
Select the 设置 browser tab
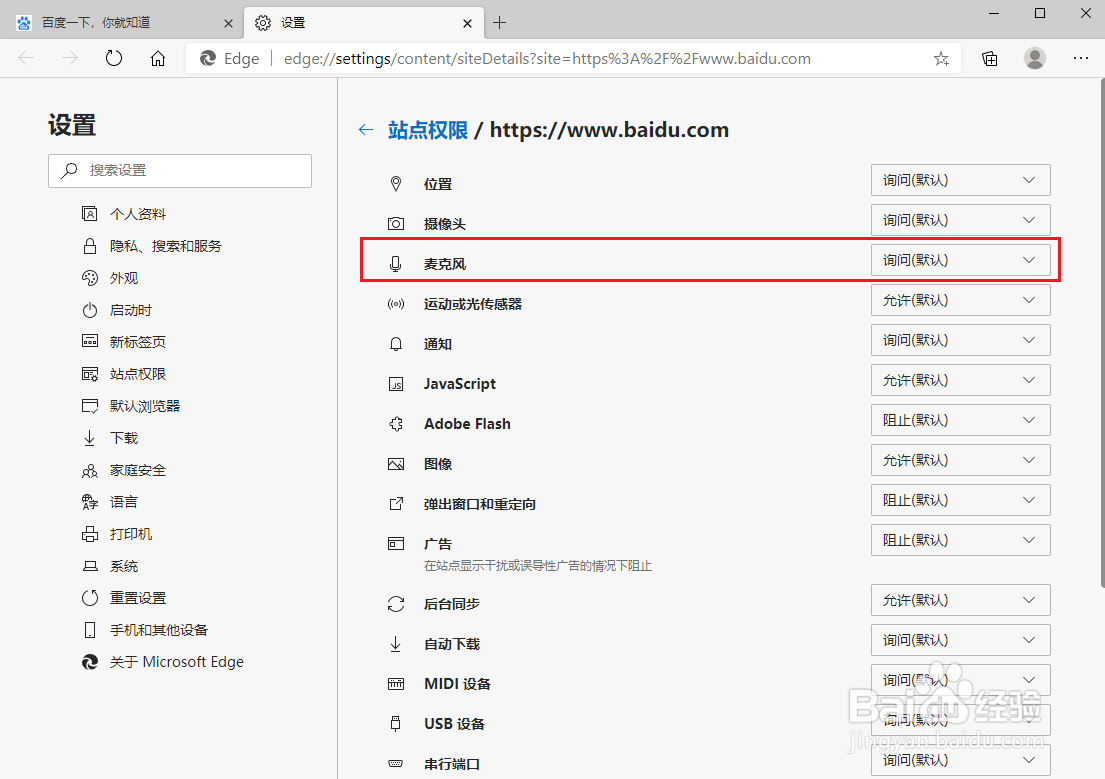[364, 23]
